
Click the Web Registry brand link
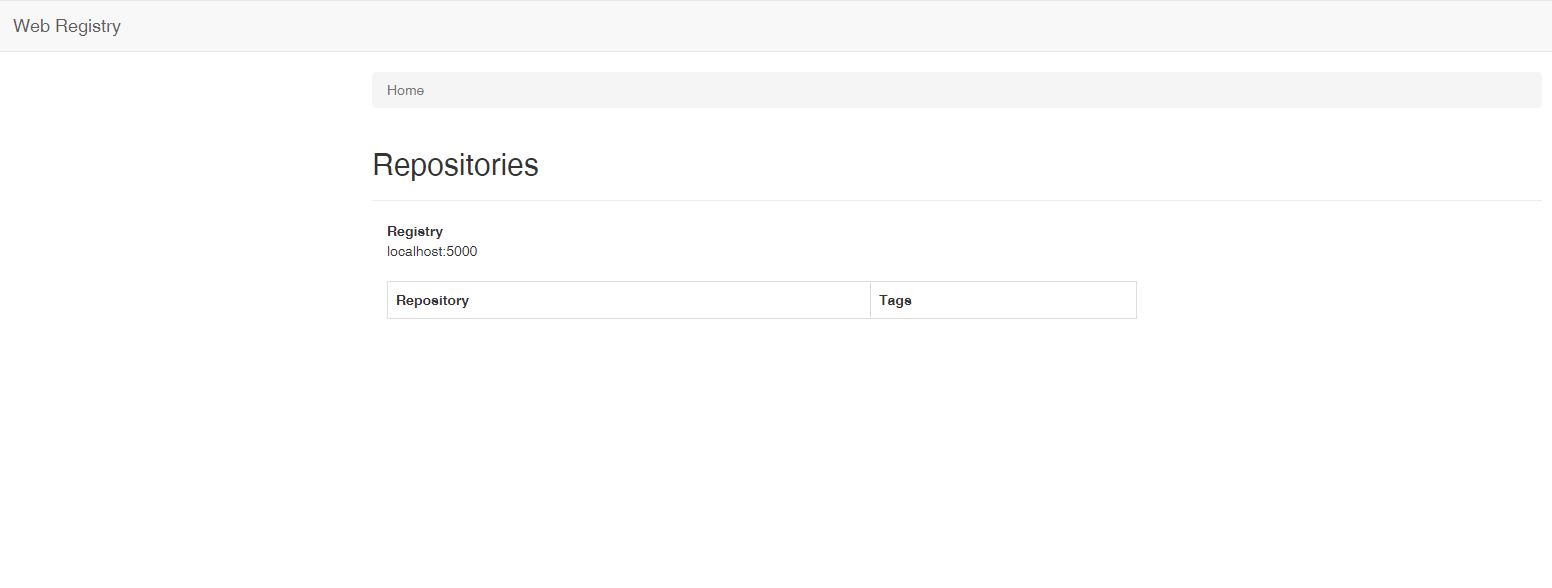[x=67, y=26]
